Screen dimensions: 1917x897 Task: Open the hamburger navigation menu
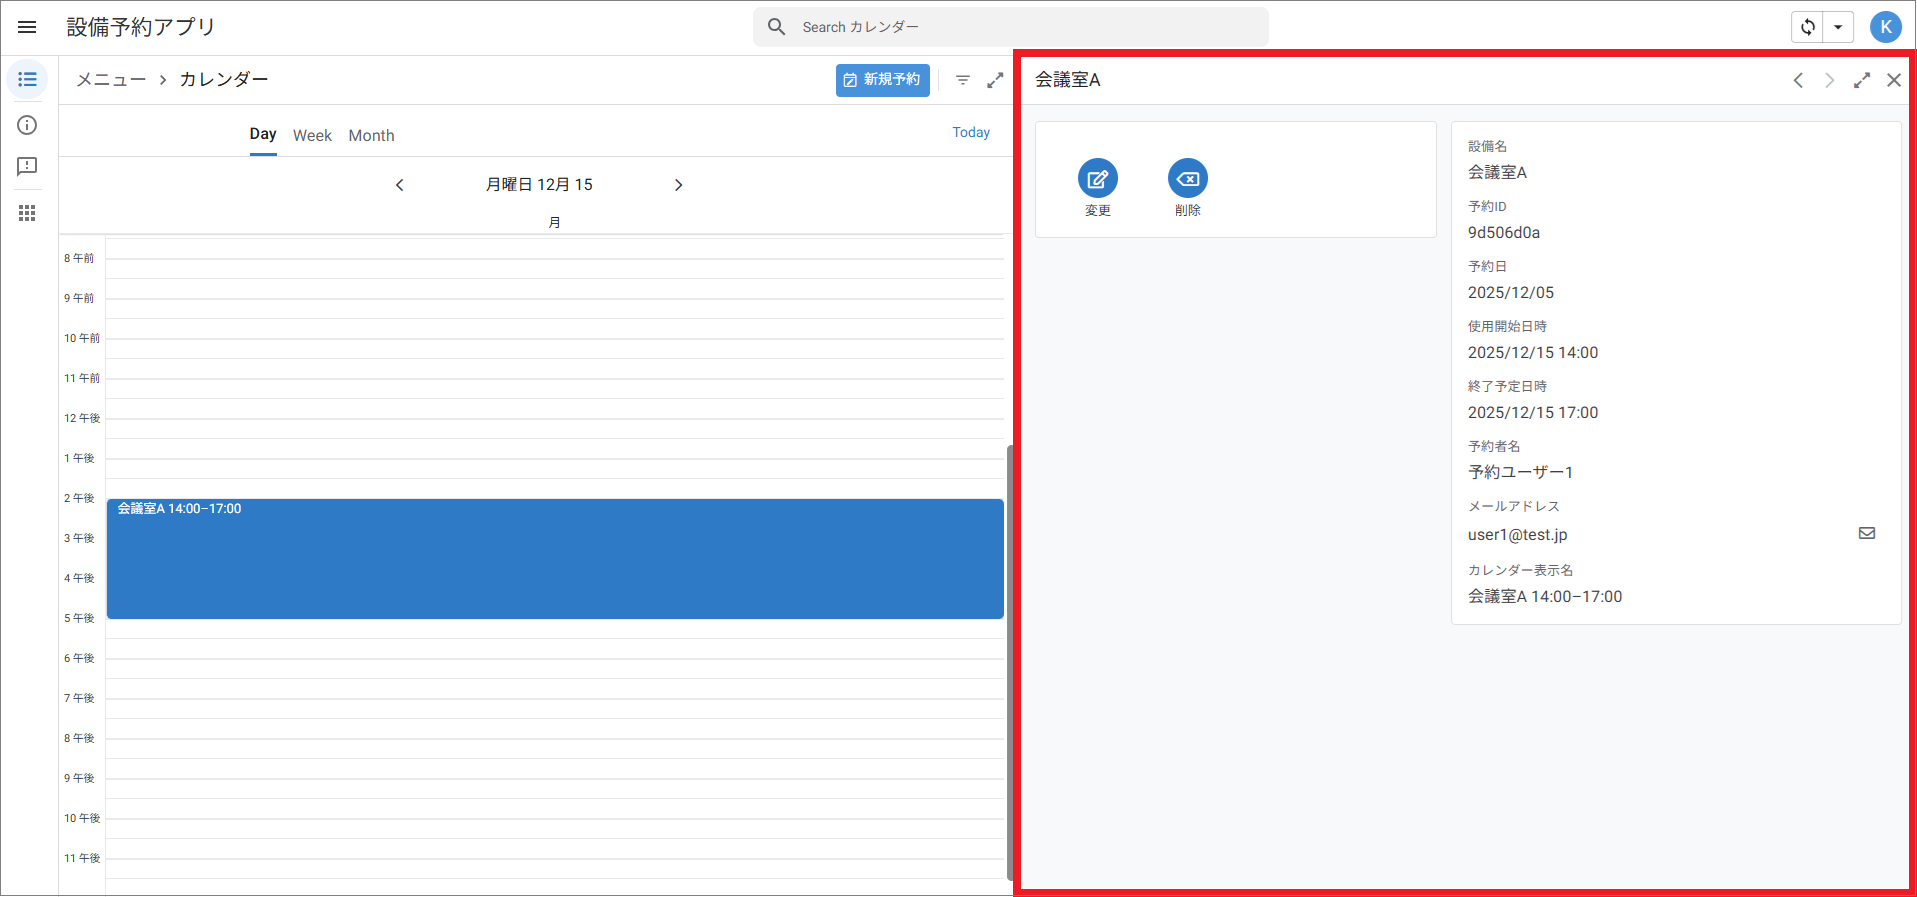click(27, 27)
